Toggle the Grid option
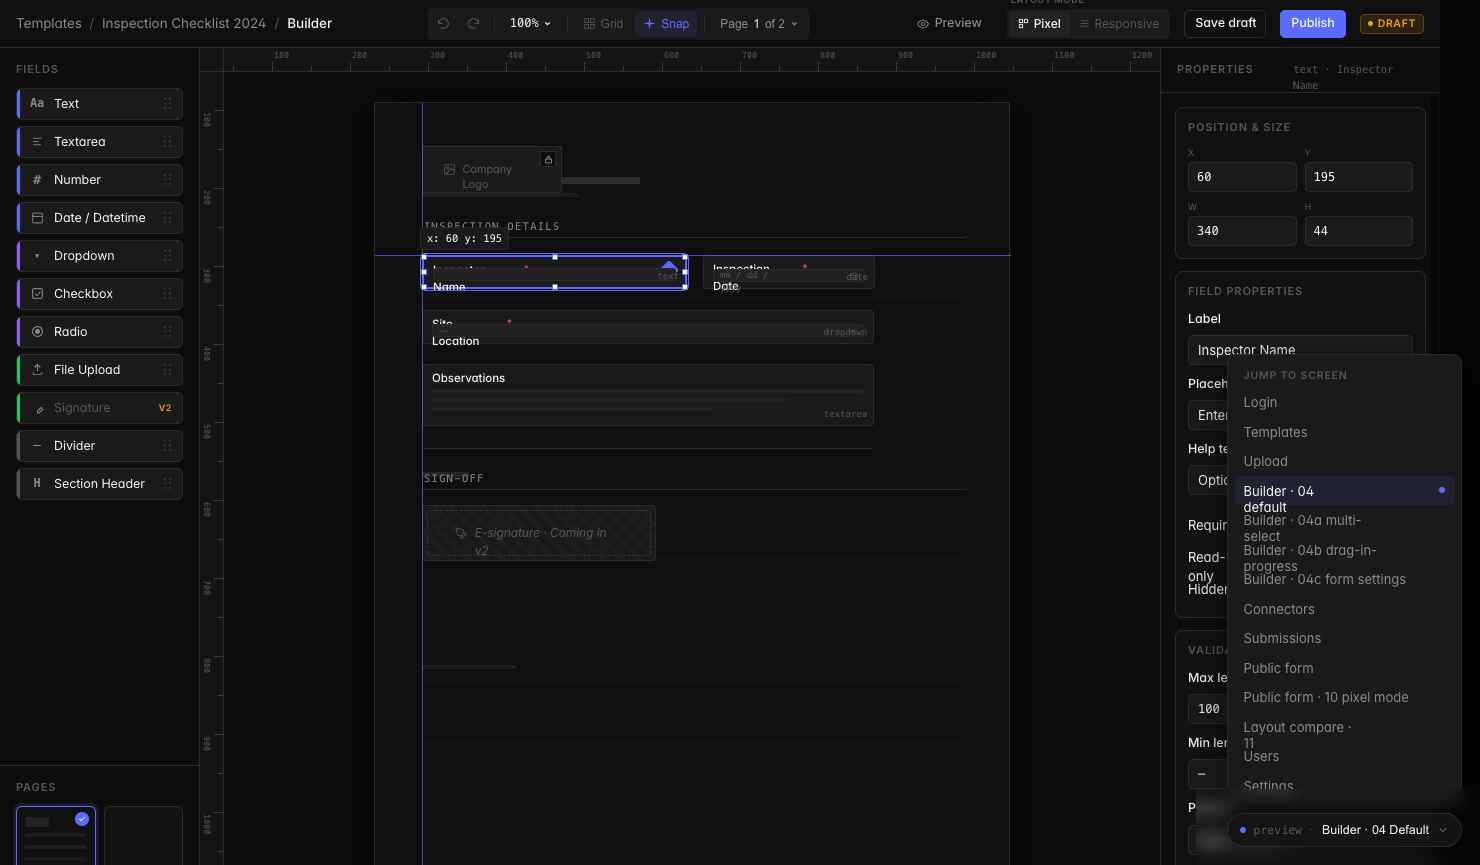 pyautogui.click(x=603, y=23)
